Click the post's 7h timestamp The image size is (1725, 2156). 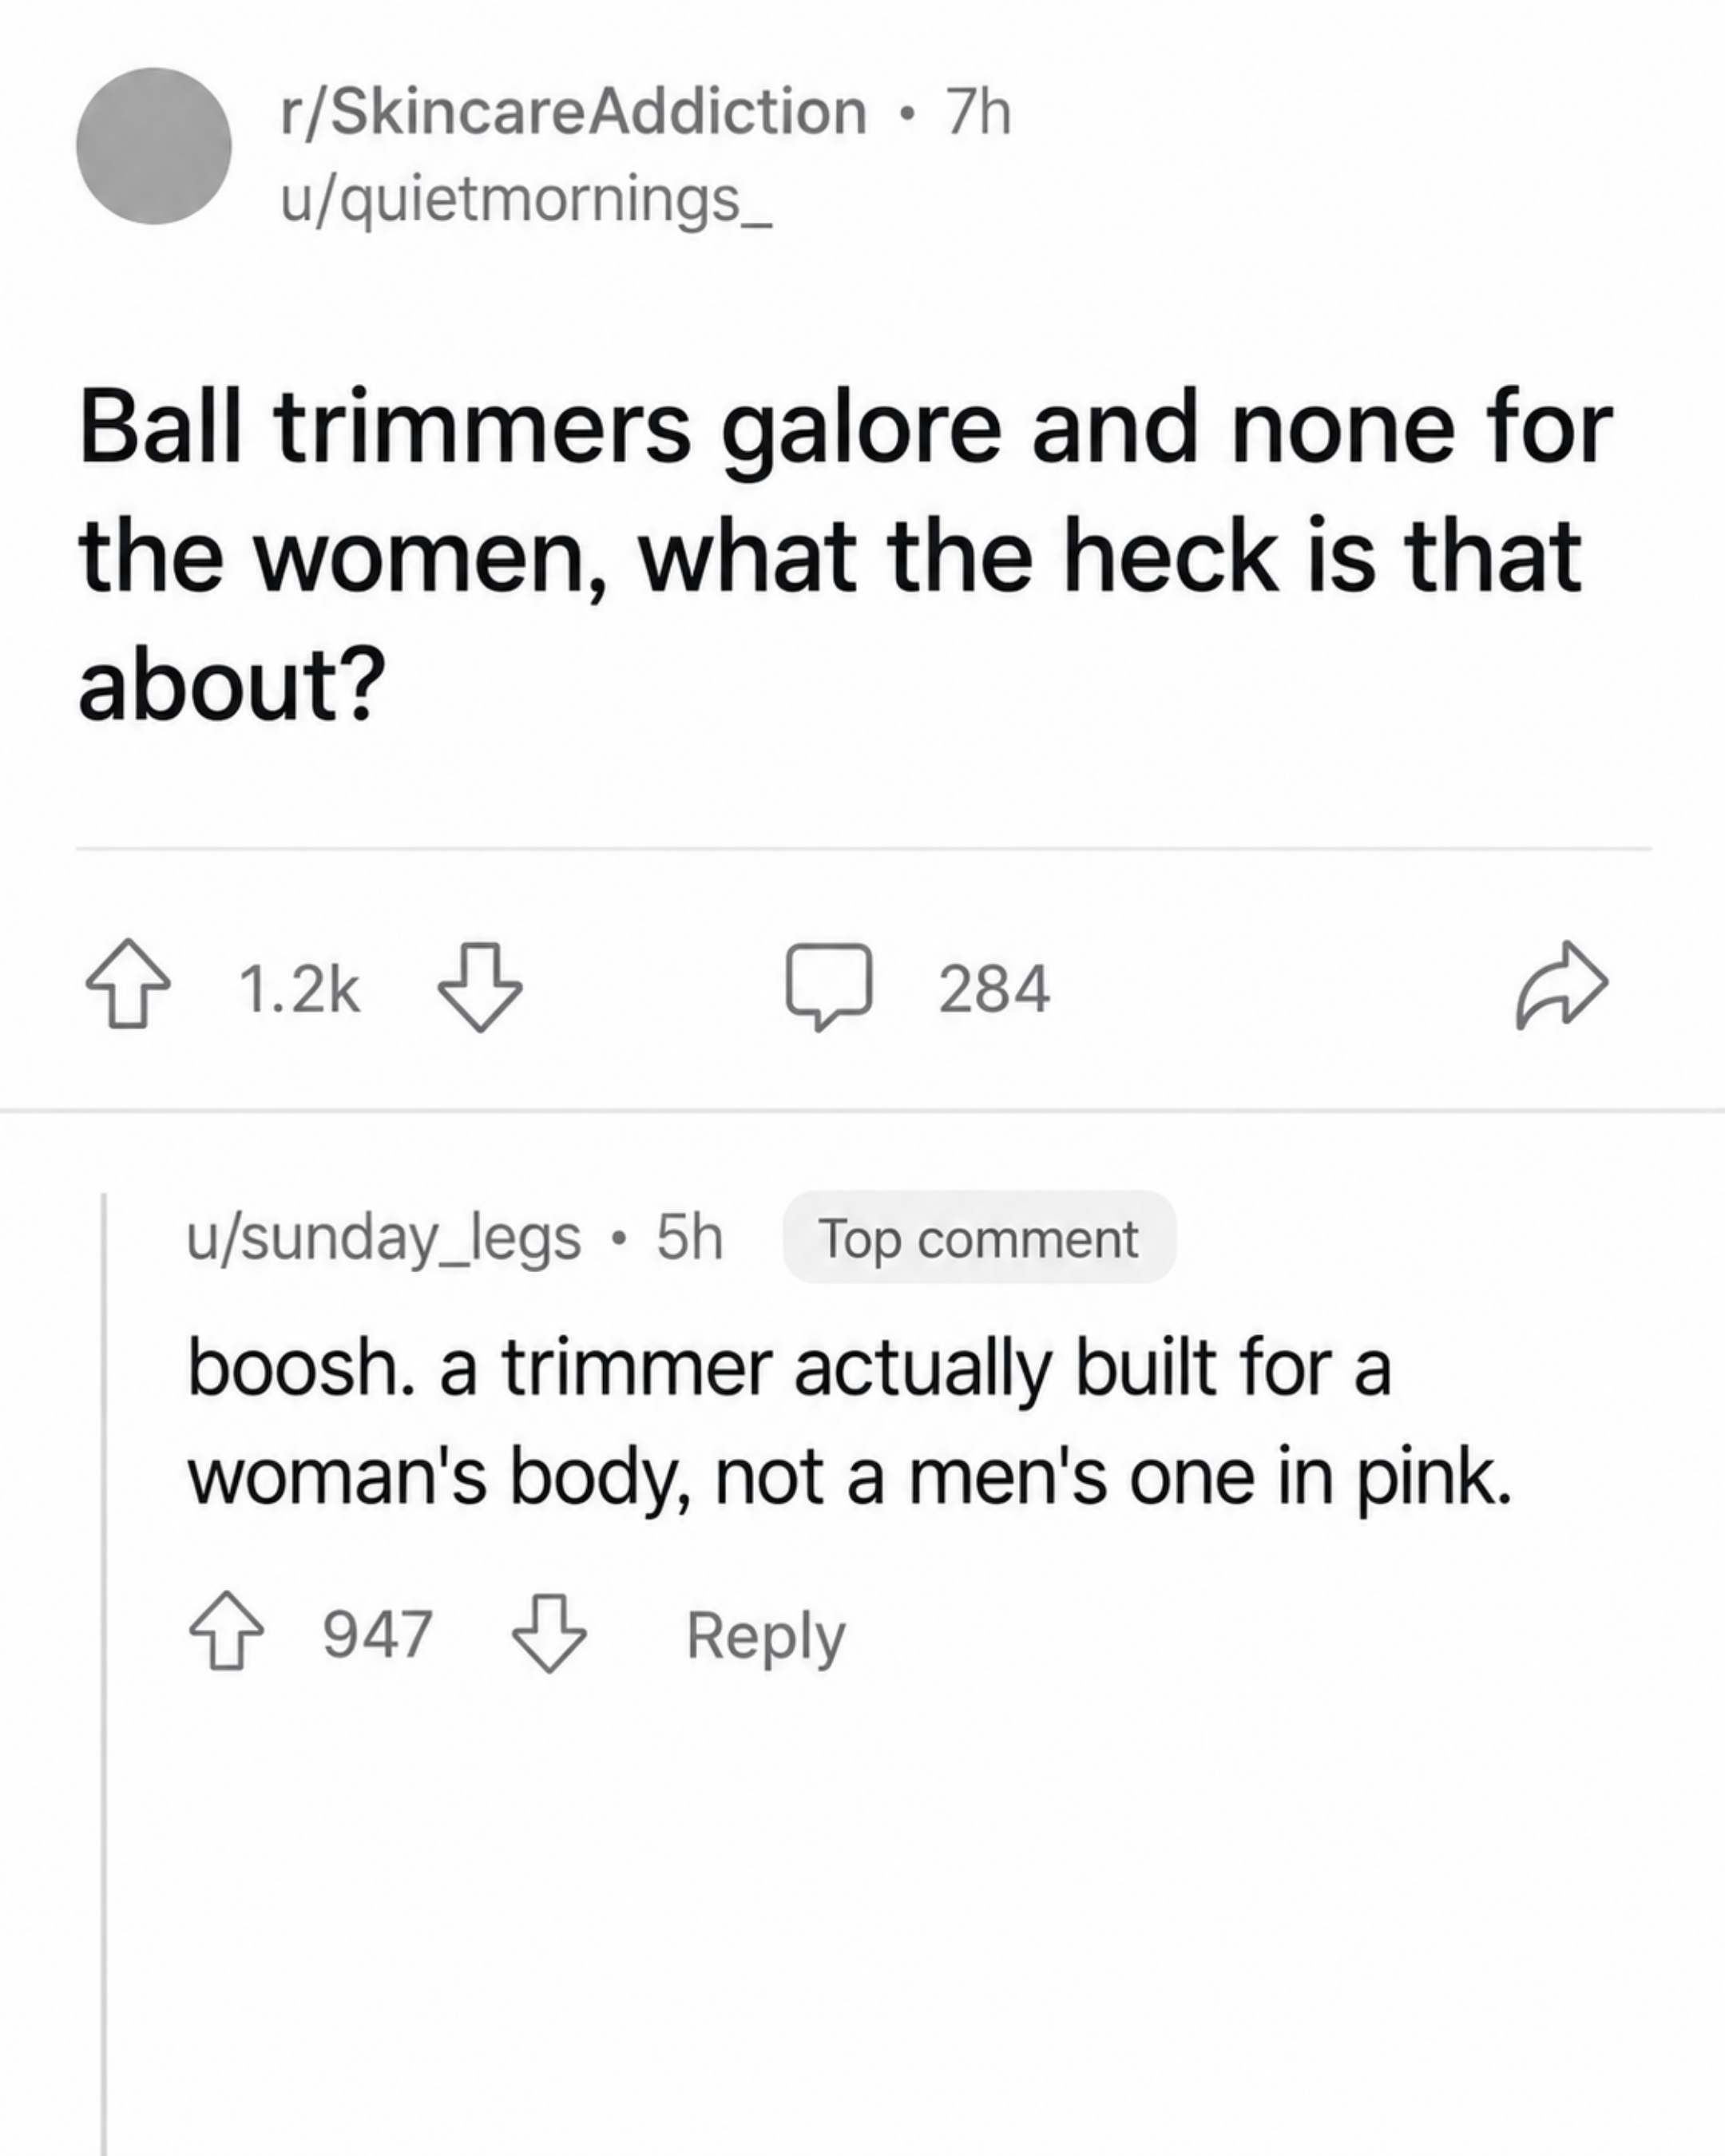[x=979, y=110]
